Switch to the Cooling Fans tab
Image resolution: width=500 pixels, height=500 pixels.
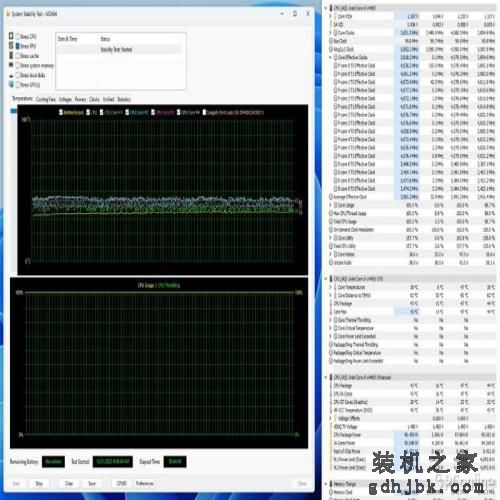(46, 99)
